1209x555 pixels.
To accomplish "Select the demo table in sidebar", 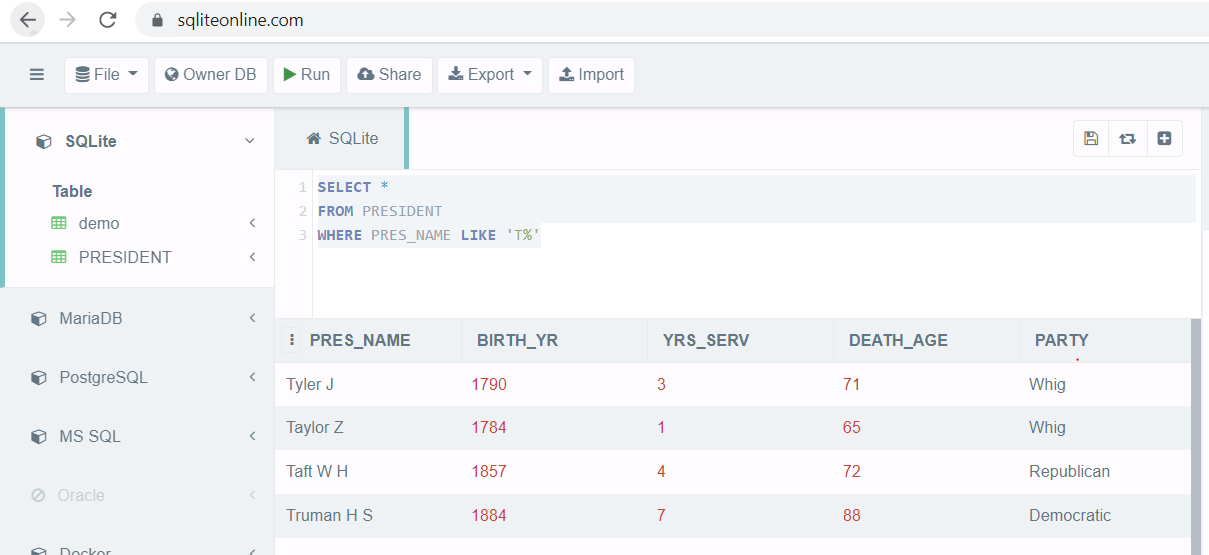I will (99, 223).
